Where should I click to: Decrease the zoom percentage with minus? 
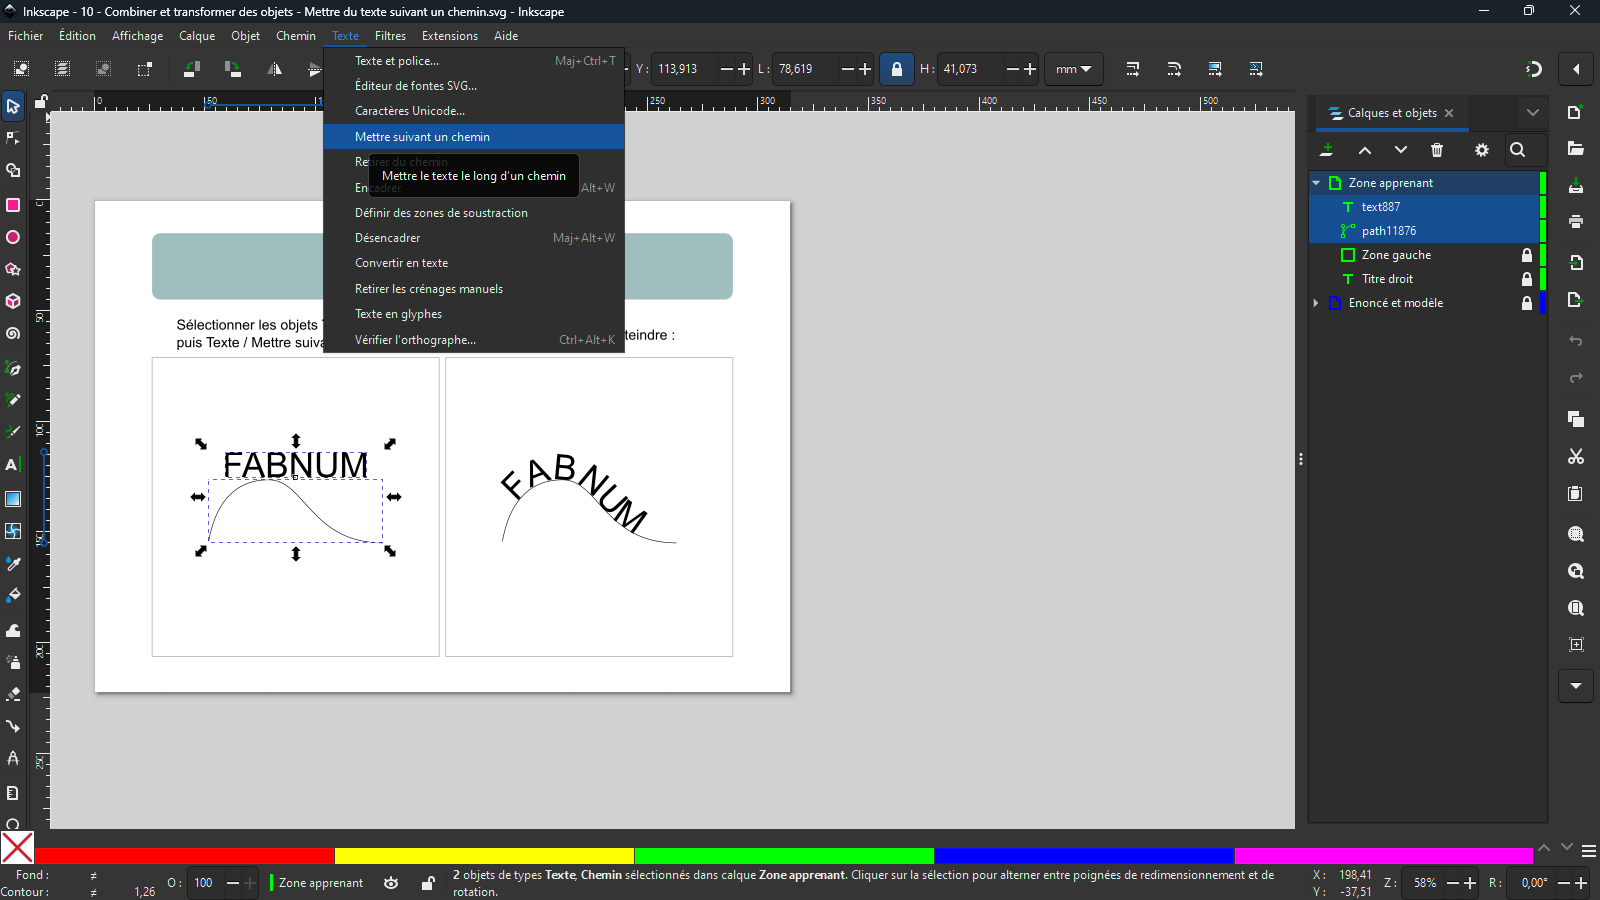click(x=1453, y=883)
